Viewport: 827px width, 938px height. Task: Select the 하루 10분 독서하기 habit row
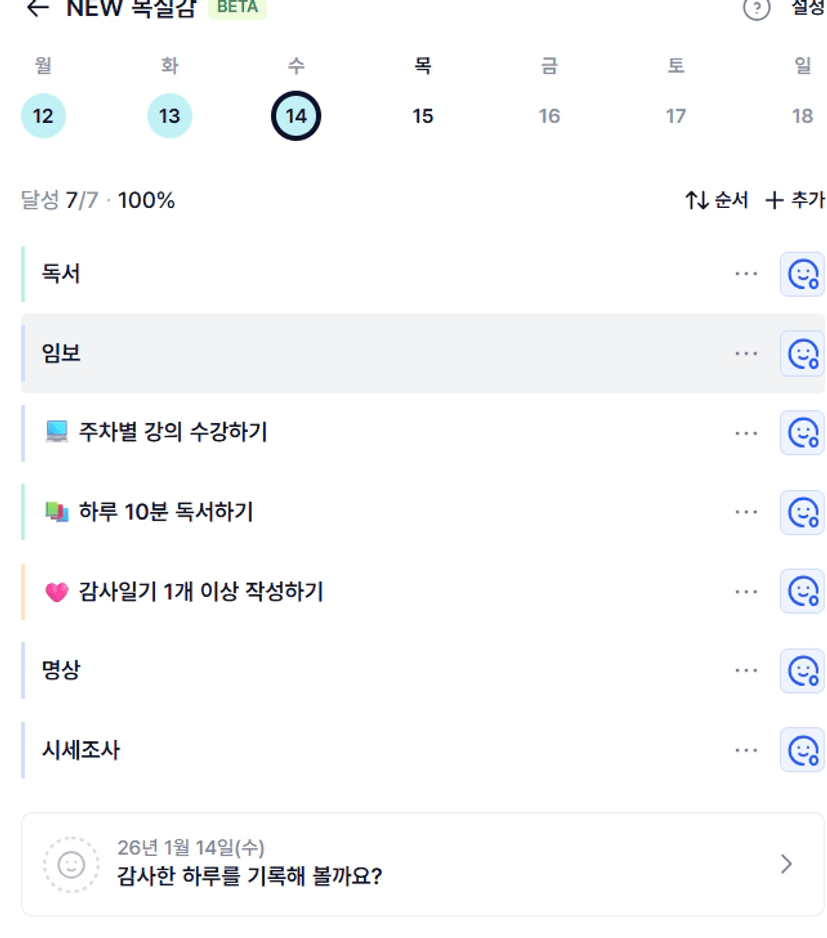tap(300, 512)
